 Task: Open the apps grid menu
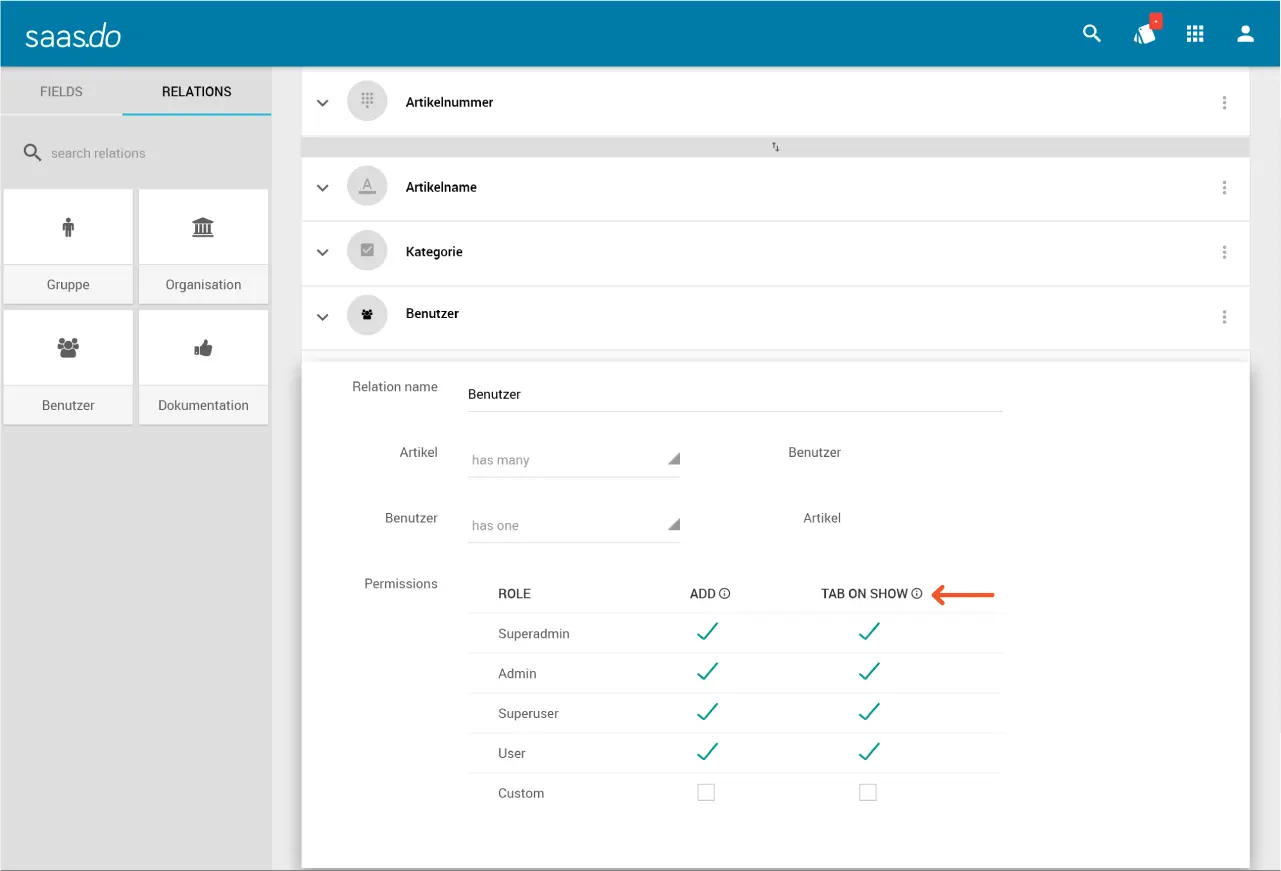click(1195, 34)
